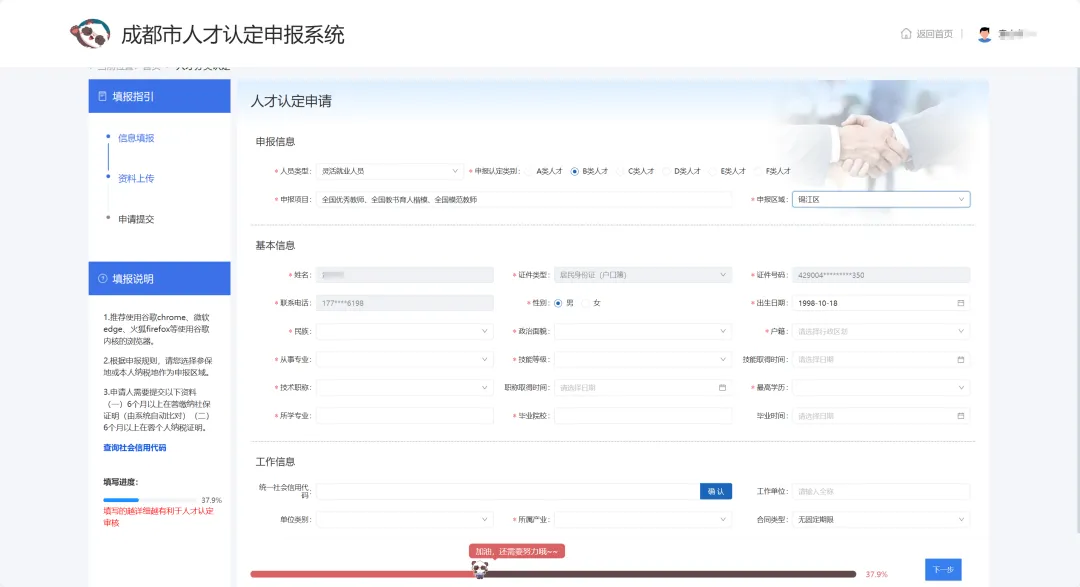
Task: Open calendar icon for 毕业时间
Action: pyautogui.click(x=960, y=416)
